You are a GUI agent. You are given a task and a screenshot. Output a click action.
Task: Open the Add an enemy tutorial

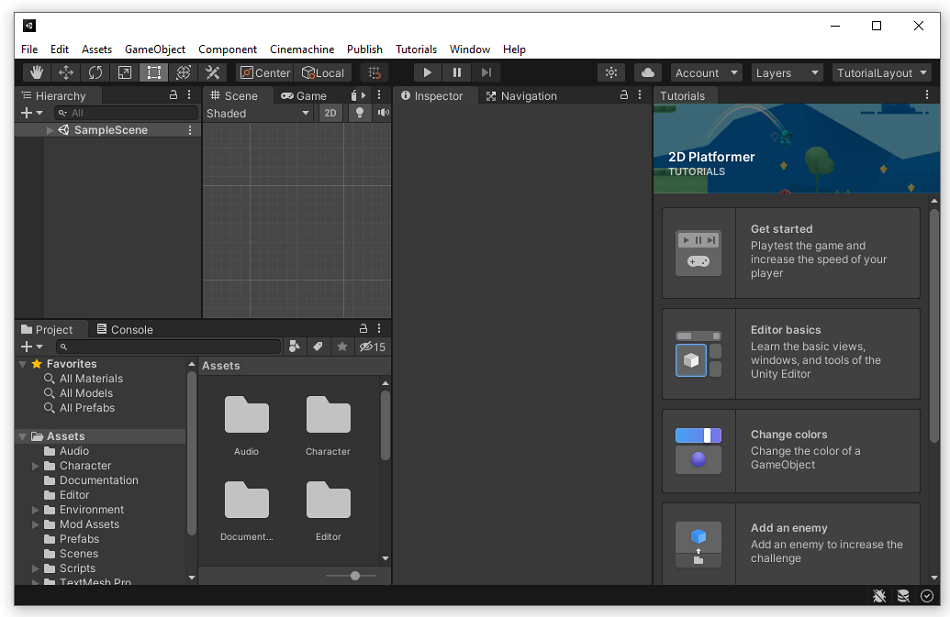click(791, 544)
